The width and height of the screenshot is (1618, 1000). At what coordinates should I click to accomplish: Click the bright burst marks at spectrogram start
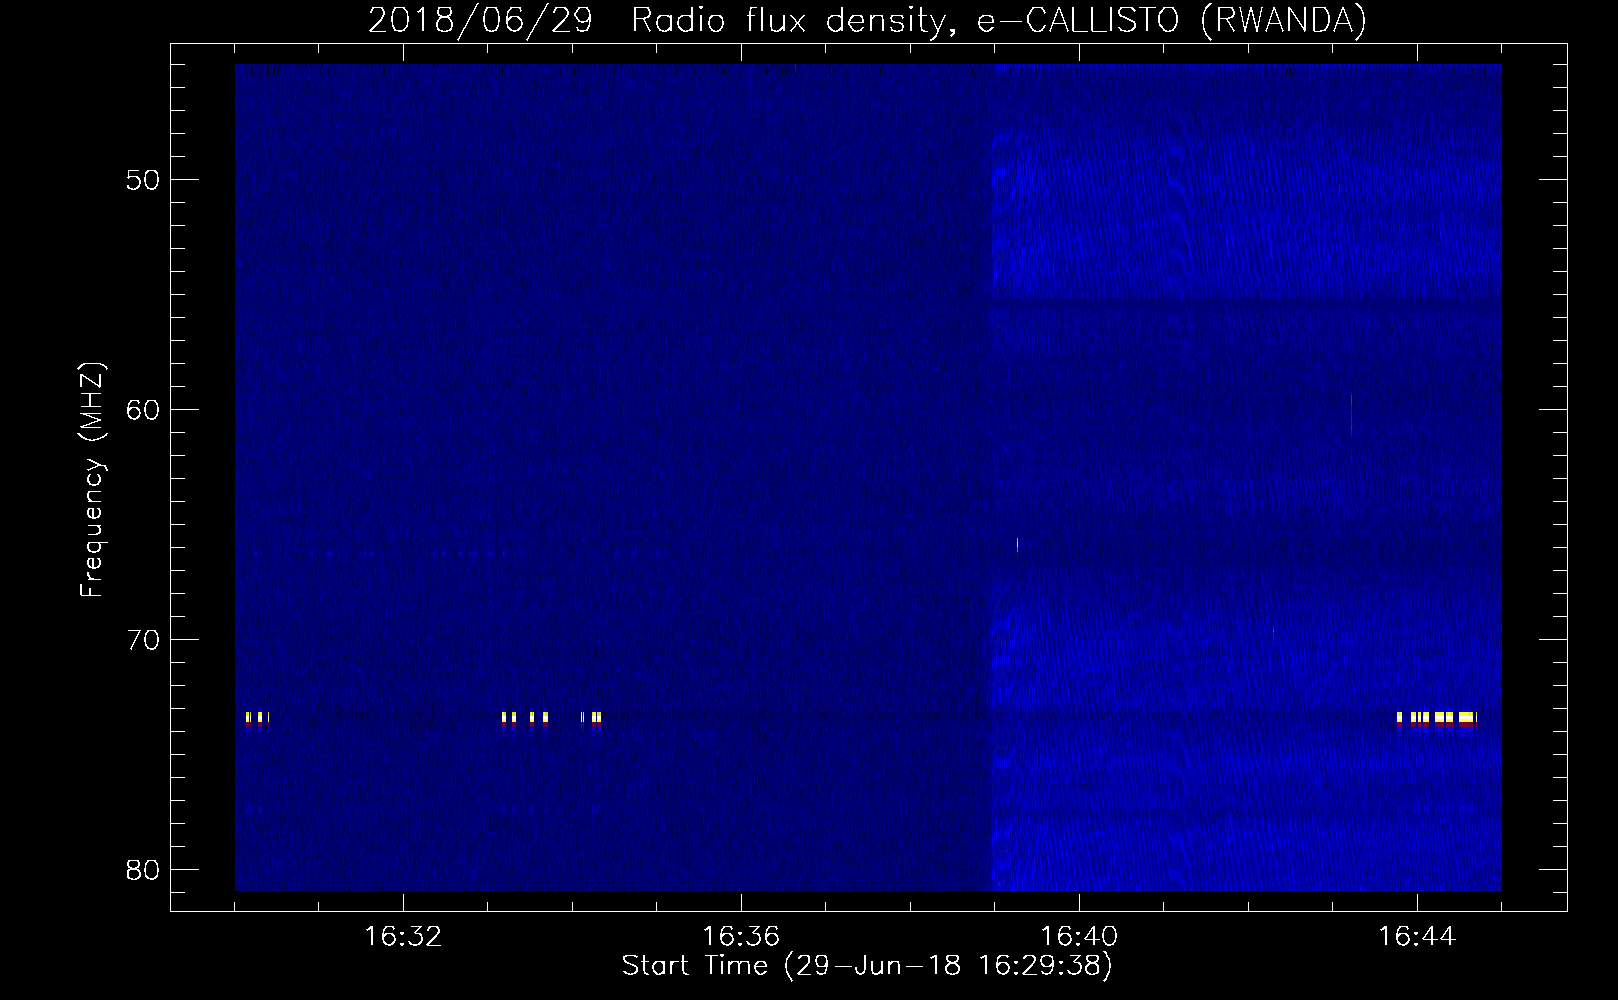click(257, 718)
